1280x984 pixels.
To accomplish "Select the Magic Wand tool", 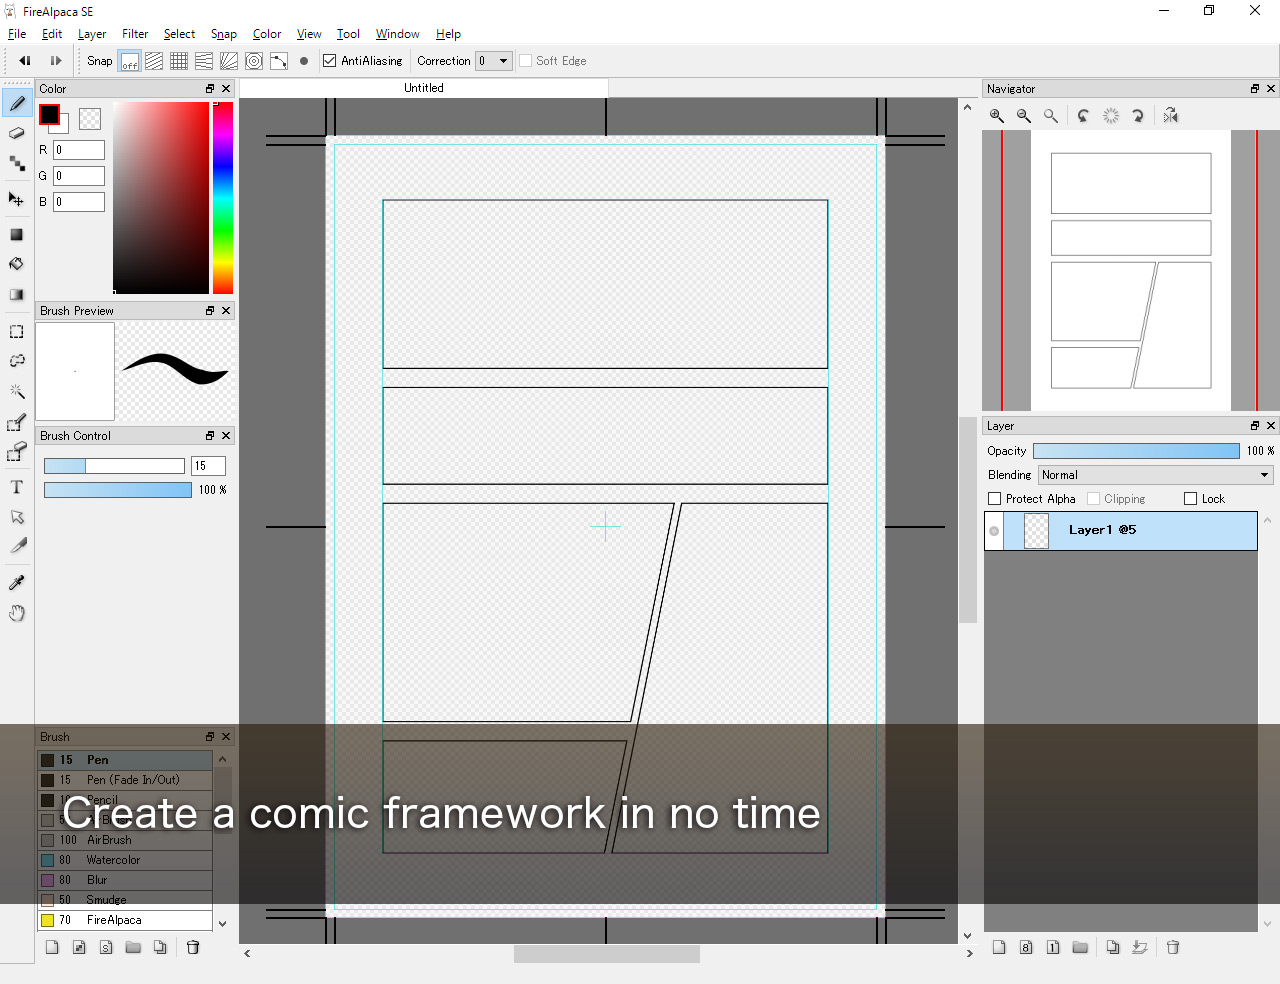I will click(17, 391).
